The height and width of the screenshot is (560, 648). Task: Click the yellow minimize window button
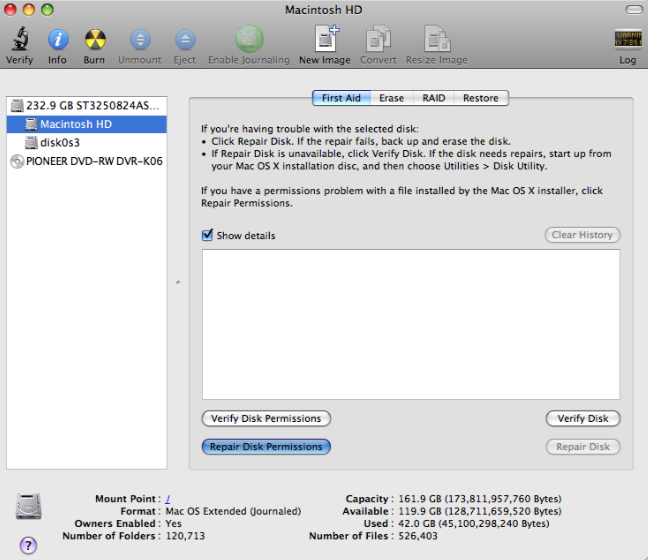(29, 10)
